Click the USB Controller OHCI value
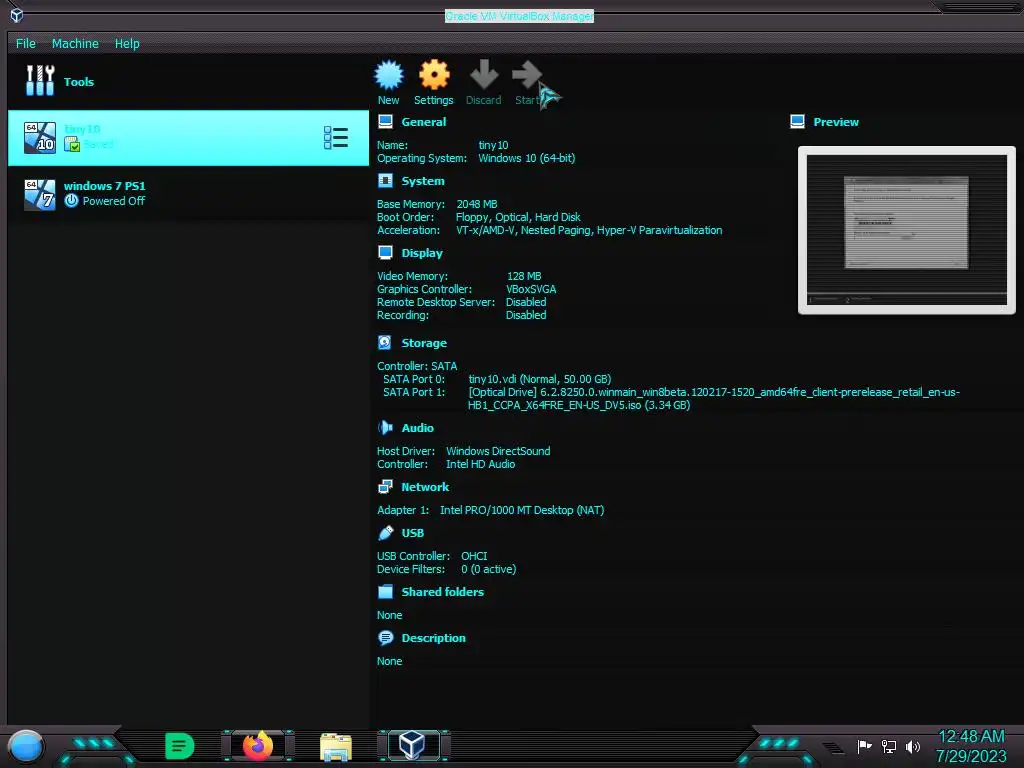Image resolution: width=1024 pixels, height=768 pixels. point(474,556)
